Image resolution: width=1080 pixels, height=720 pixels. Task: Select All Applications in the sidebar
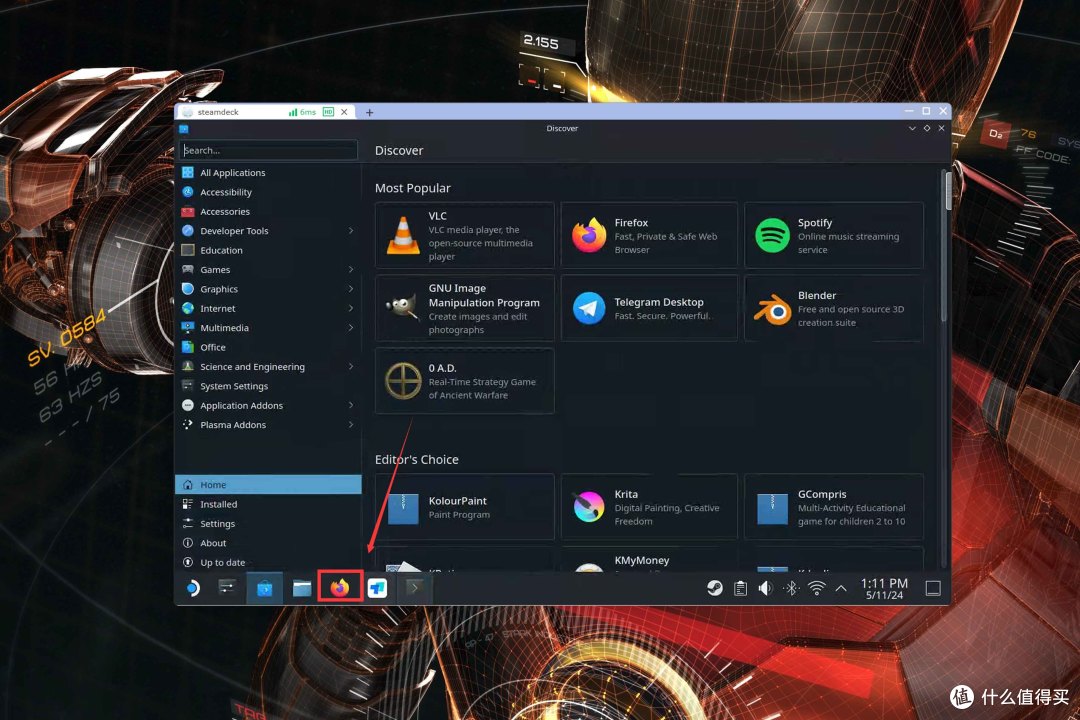click(268, 172)
